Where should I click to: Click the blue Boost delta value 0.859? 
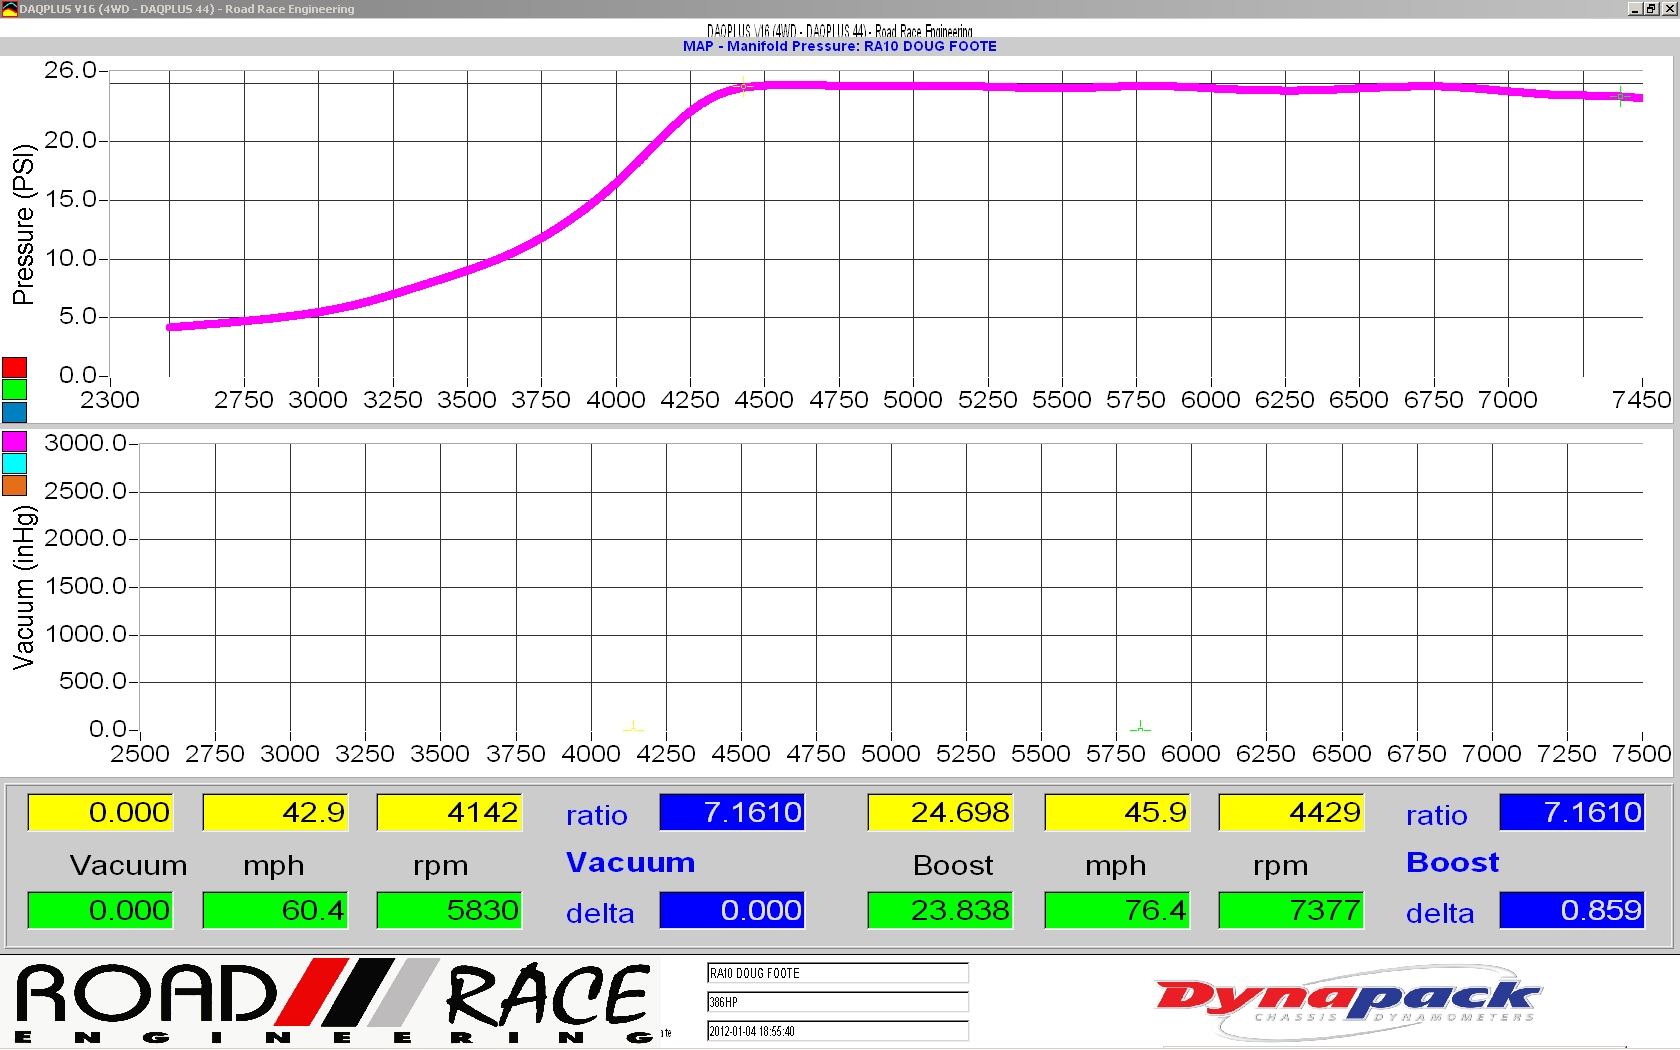[x=1572, y=910]
